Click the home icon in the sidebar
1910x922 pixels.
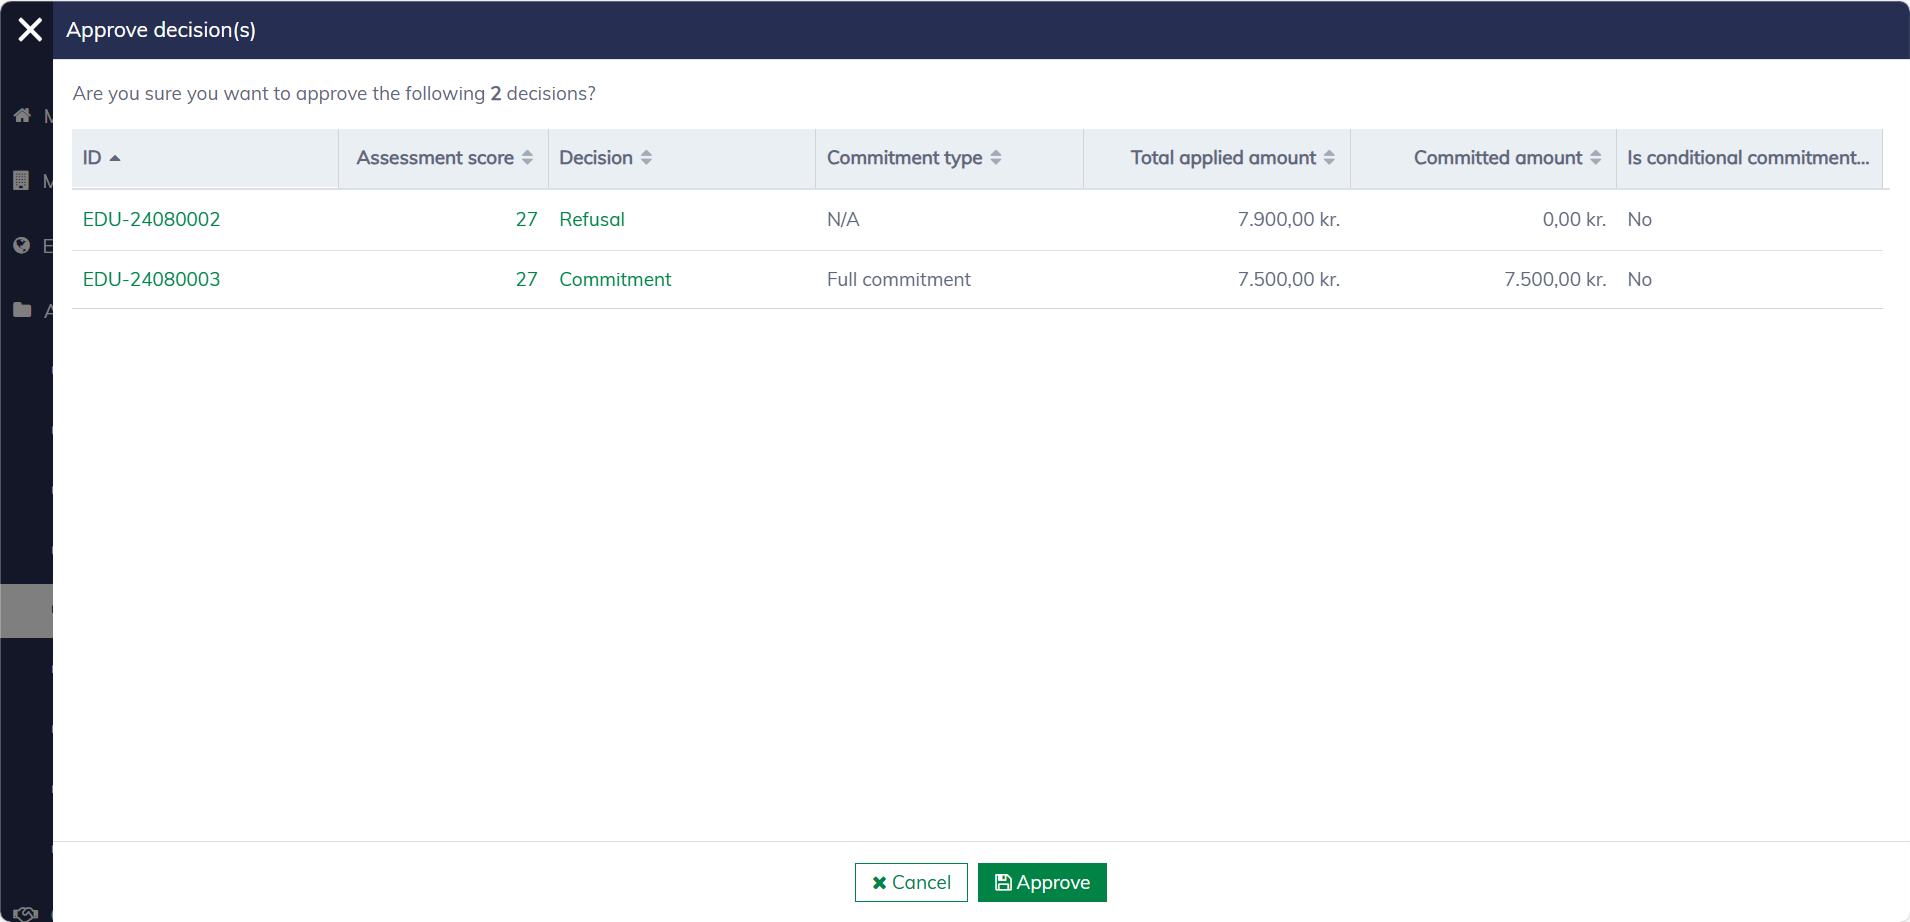22,116
